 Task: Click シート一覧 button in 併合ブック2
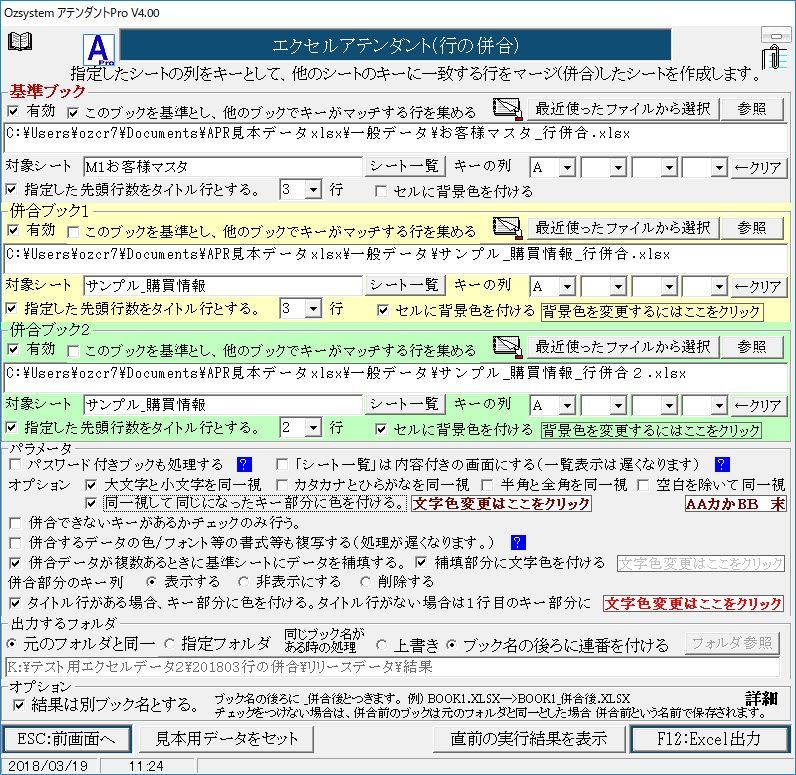tap(405, 404)
